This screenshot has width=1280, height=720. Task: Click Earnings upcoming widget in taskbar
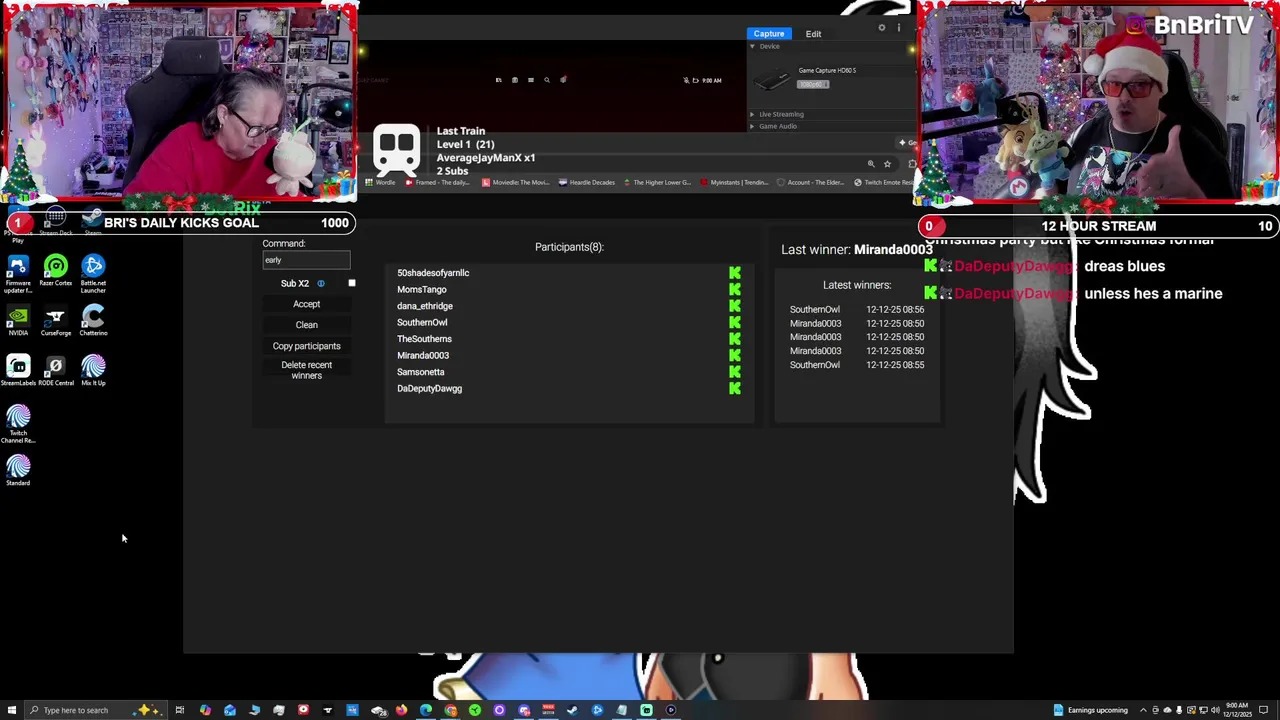[x=1090, y=710]
